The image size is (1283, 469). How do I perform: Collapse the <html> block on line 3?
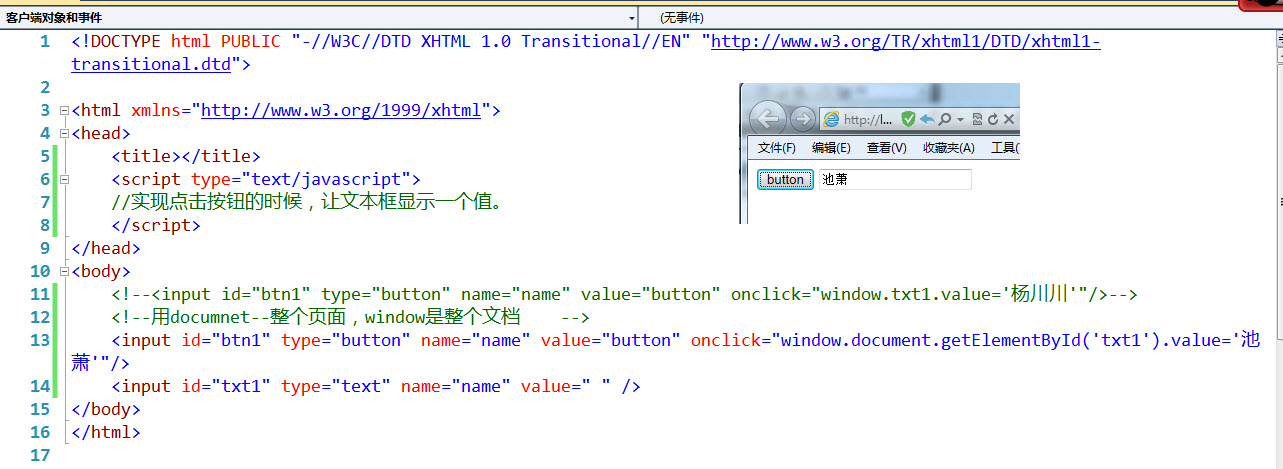(x=64, y=110)
